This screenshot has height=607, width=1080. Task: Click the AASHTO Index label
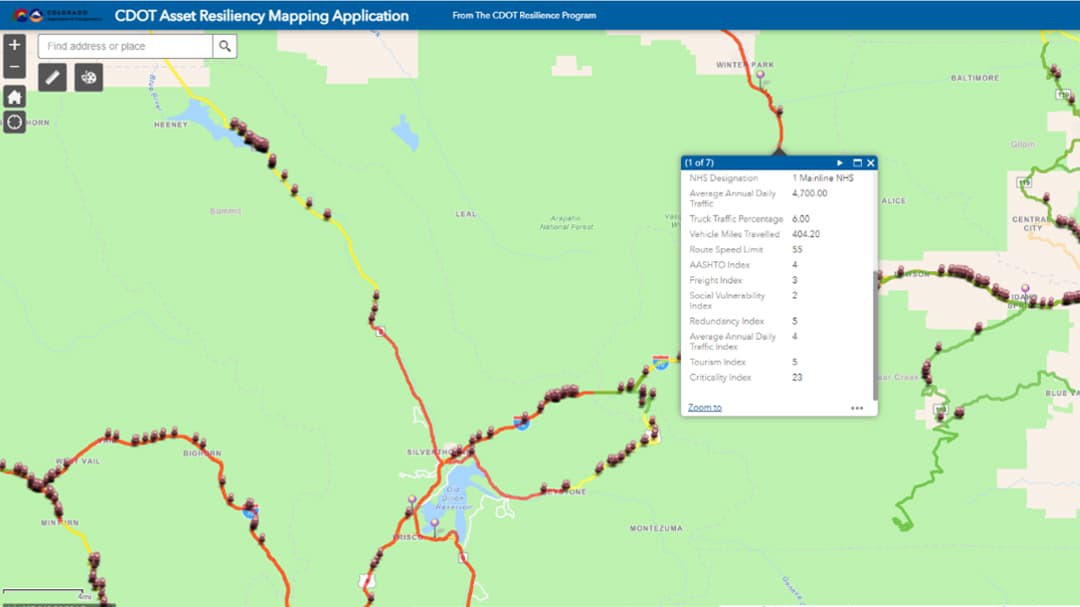[719, 265]
